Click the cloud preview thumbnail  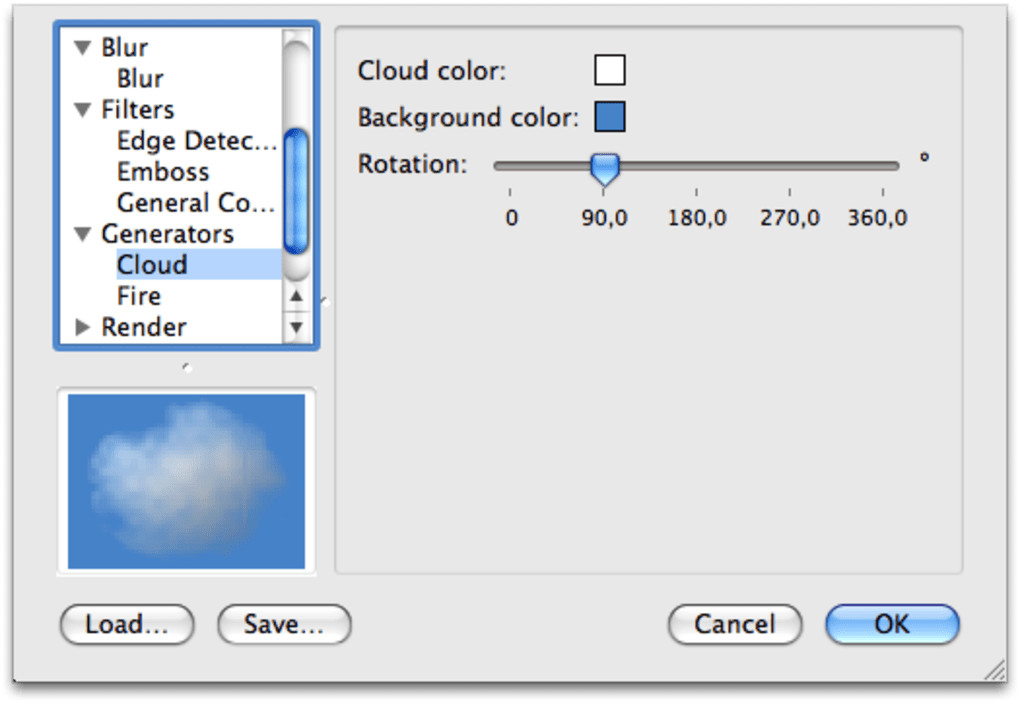point(186,481)
